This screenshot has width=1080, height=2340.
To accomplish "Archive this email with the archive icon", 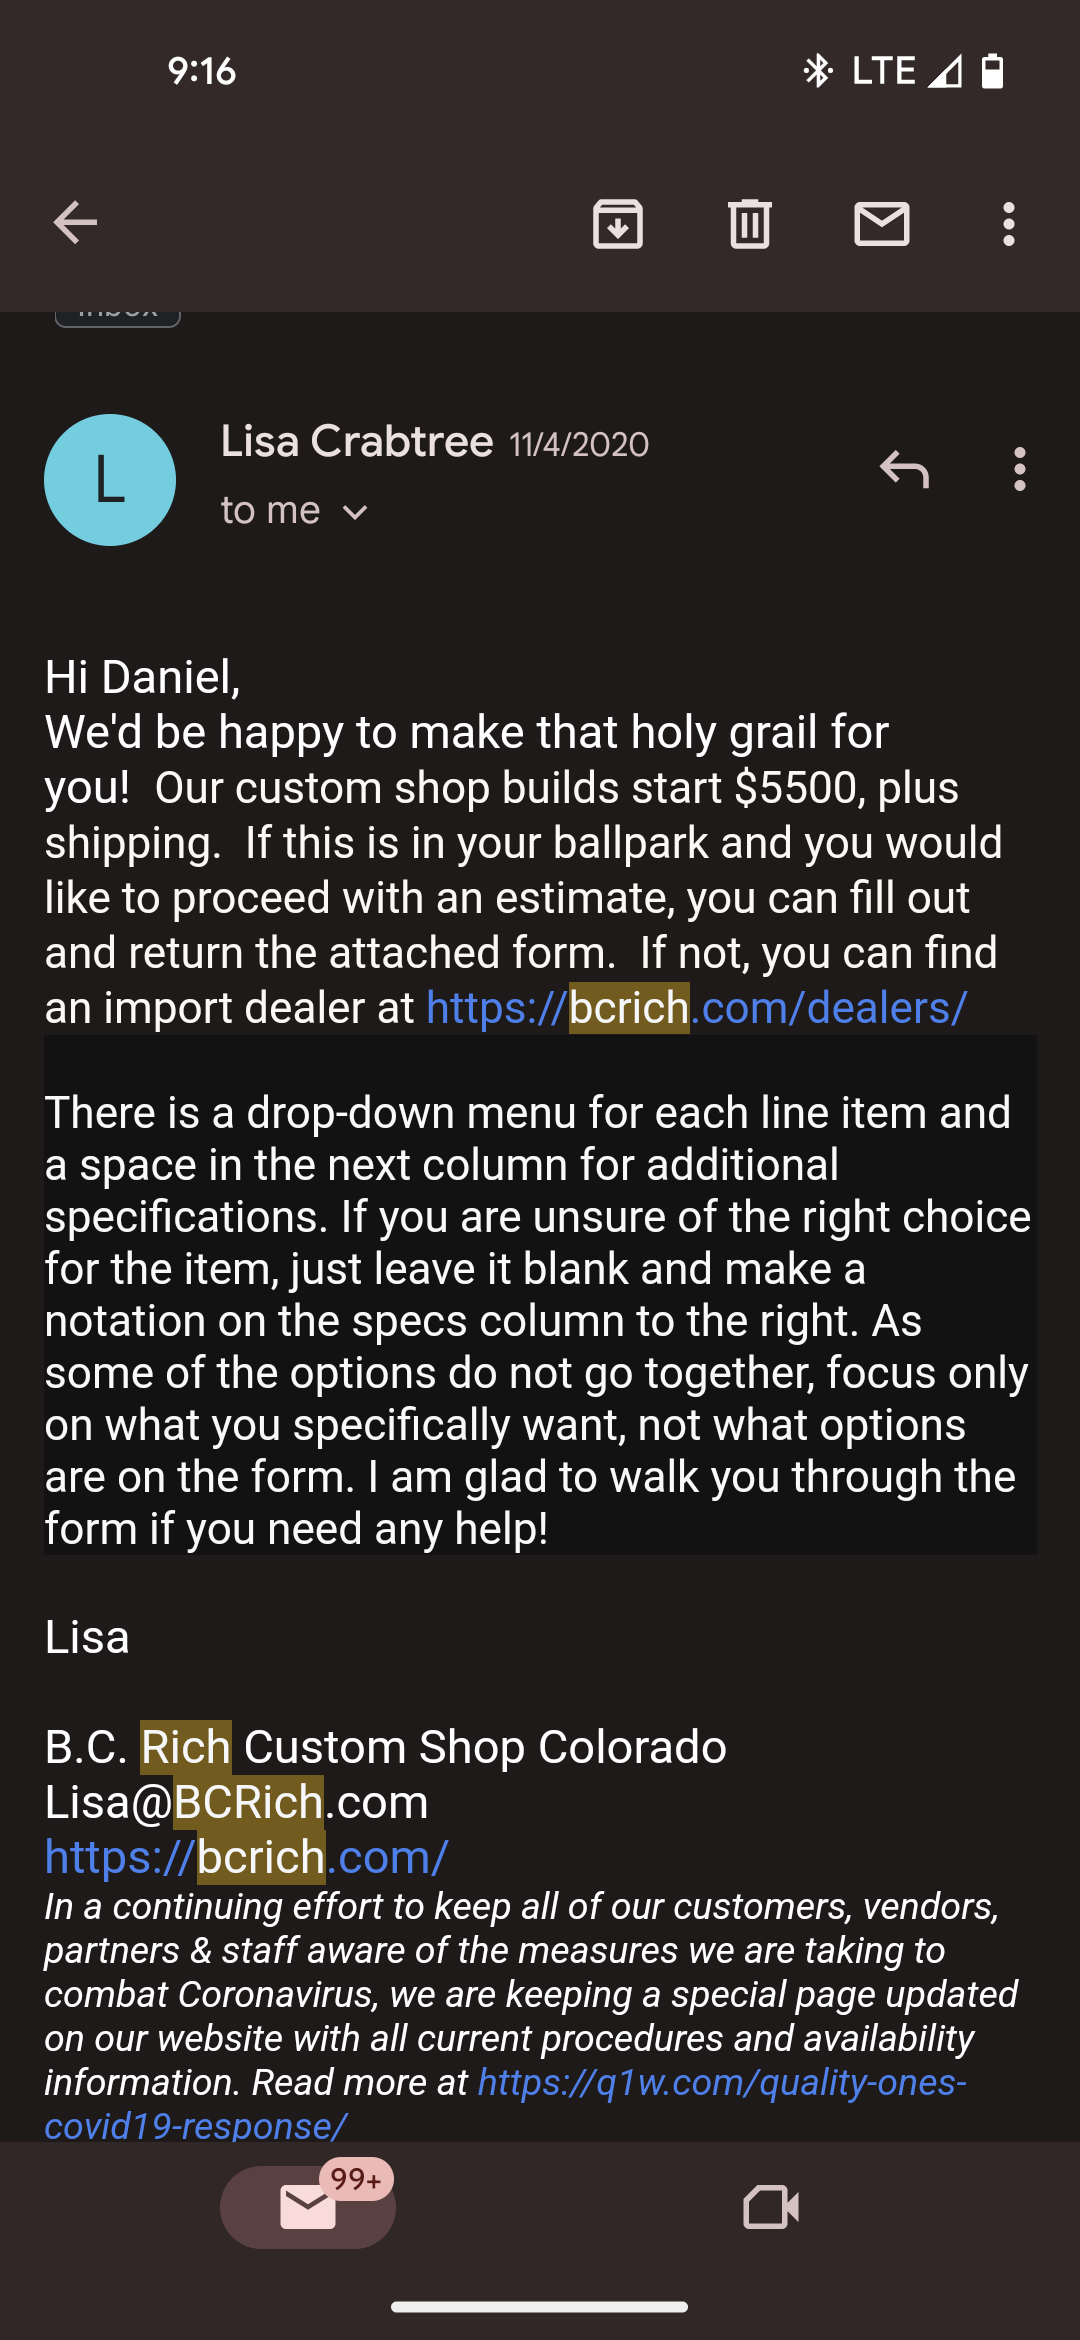I will click(x=618, y=223).
